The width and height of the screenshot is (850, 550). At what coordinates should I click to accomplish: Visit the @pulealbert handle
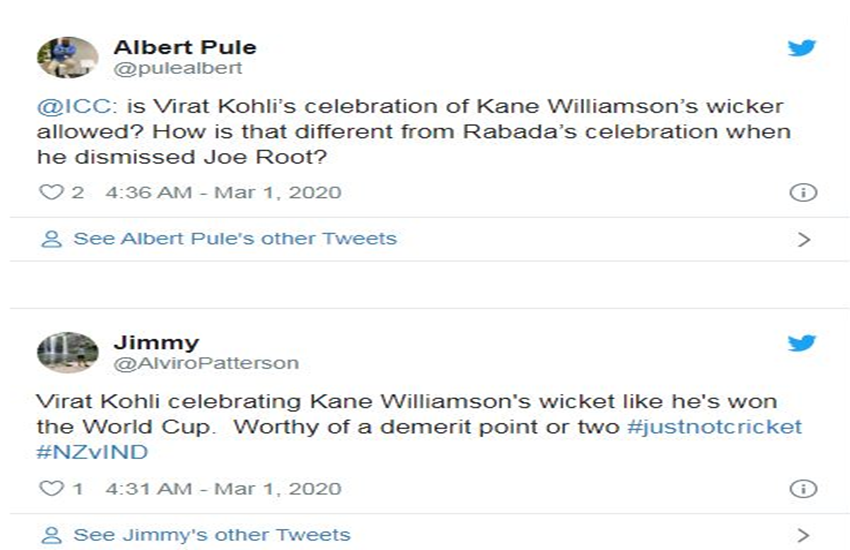coord(177,68)
